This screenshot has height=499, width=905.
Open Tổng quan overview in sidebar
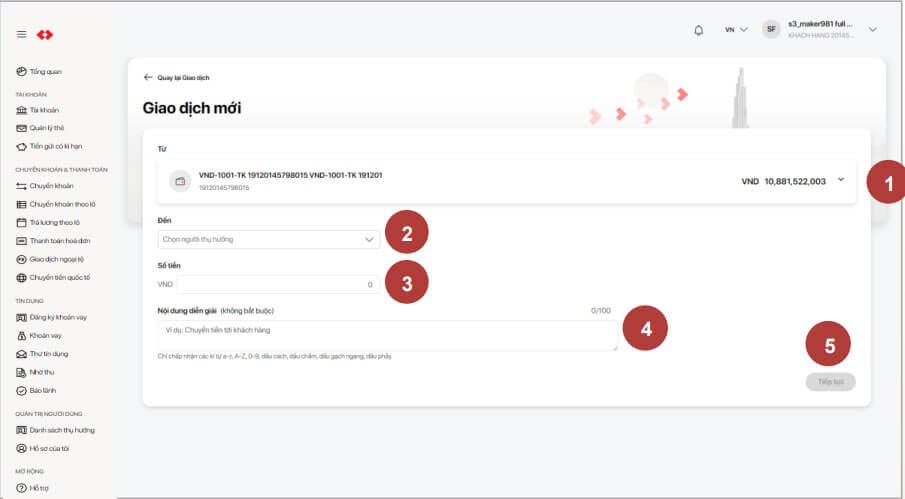45,72
